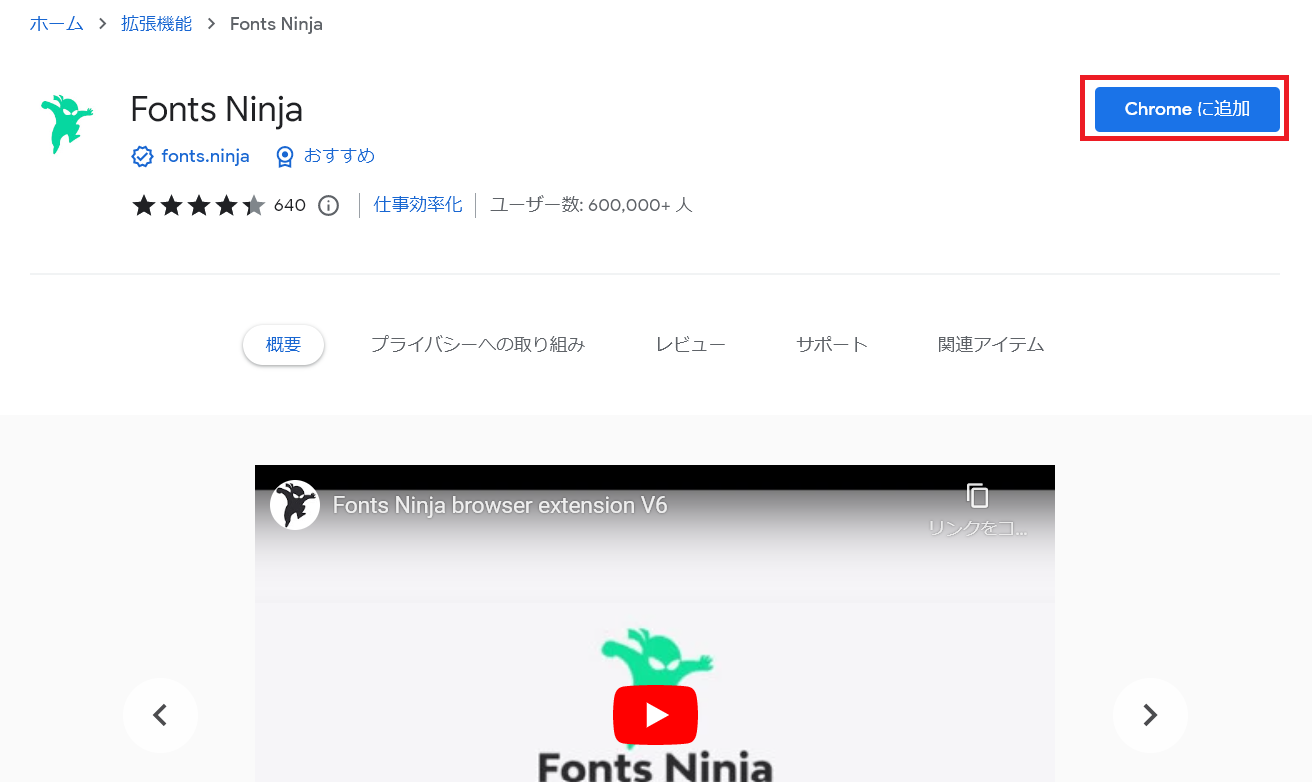Show the previous slide with left arrow
1312x782 pixels.
[x=160, y=715]
